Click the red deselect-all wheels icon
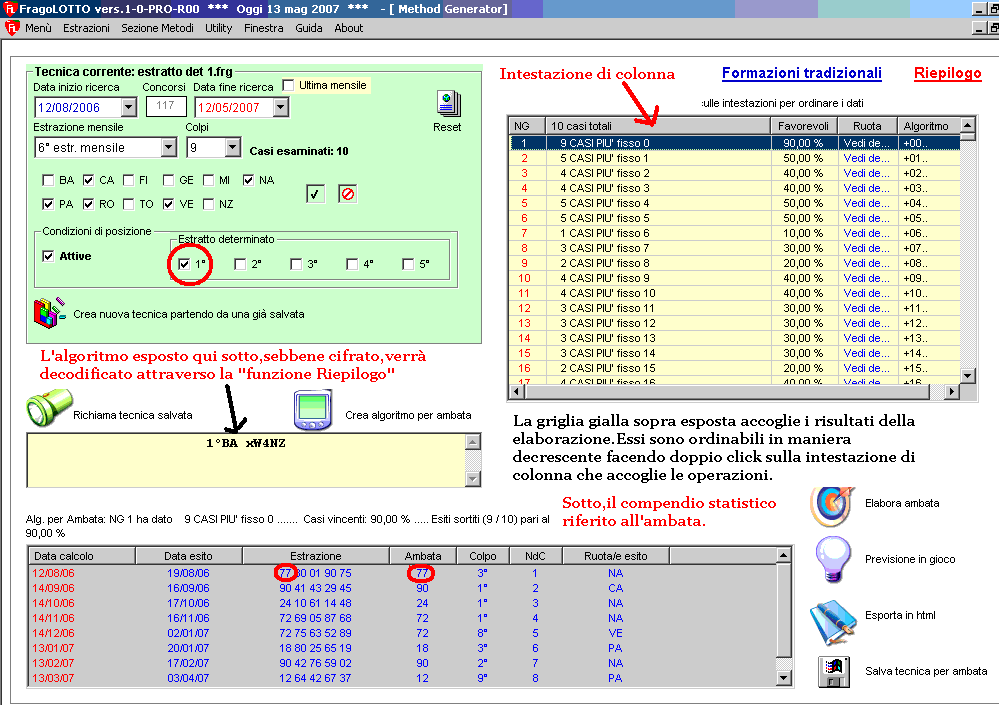This screenshot has height=705, width=999. [347, 194]
